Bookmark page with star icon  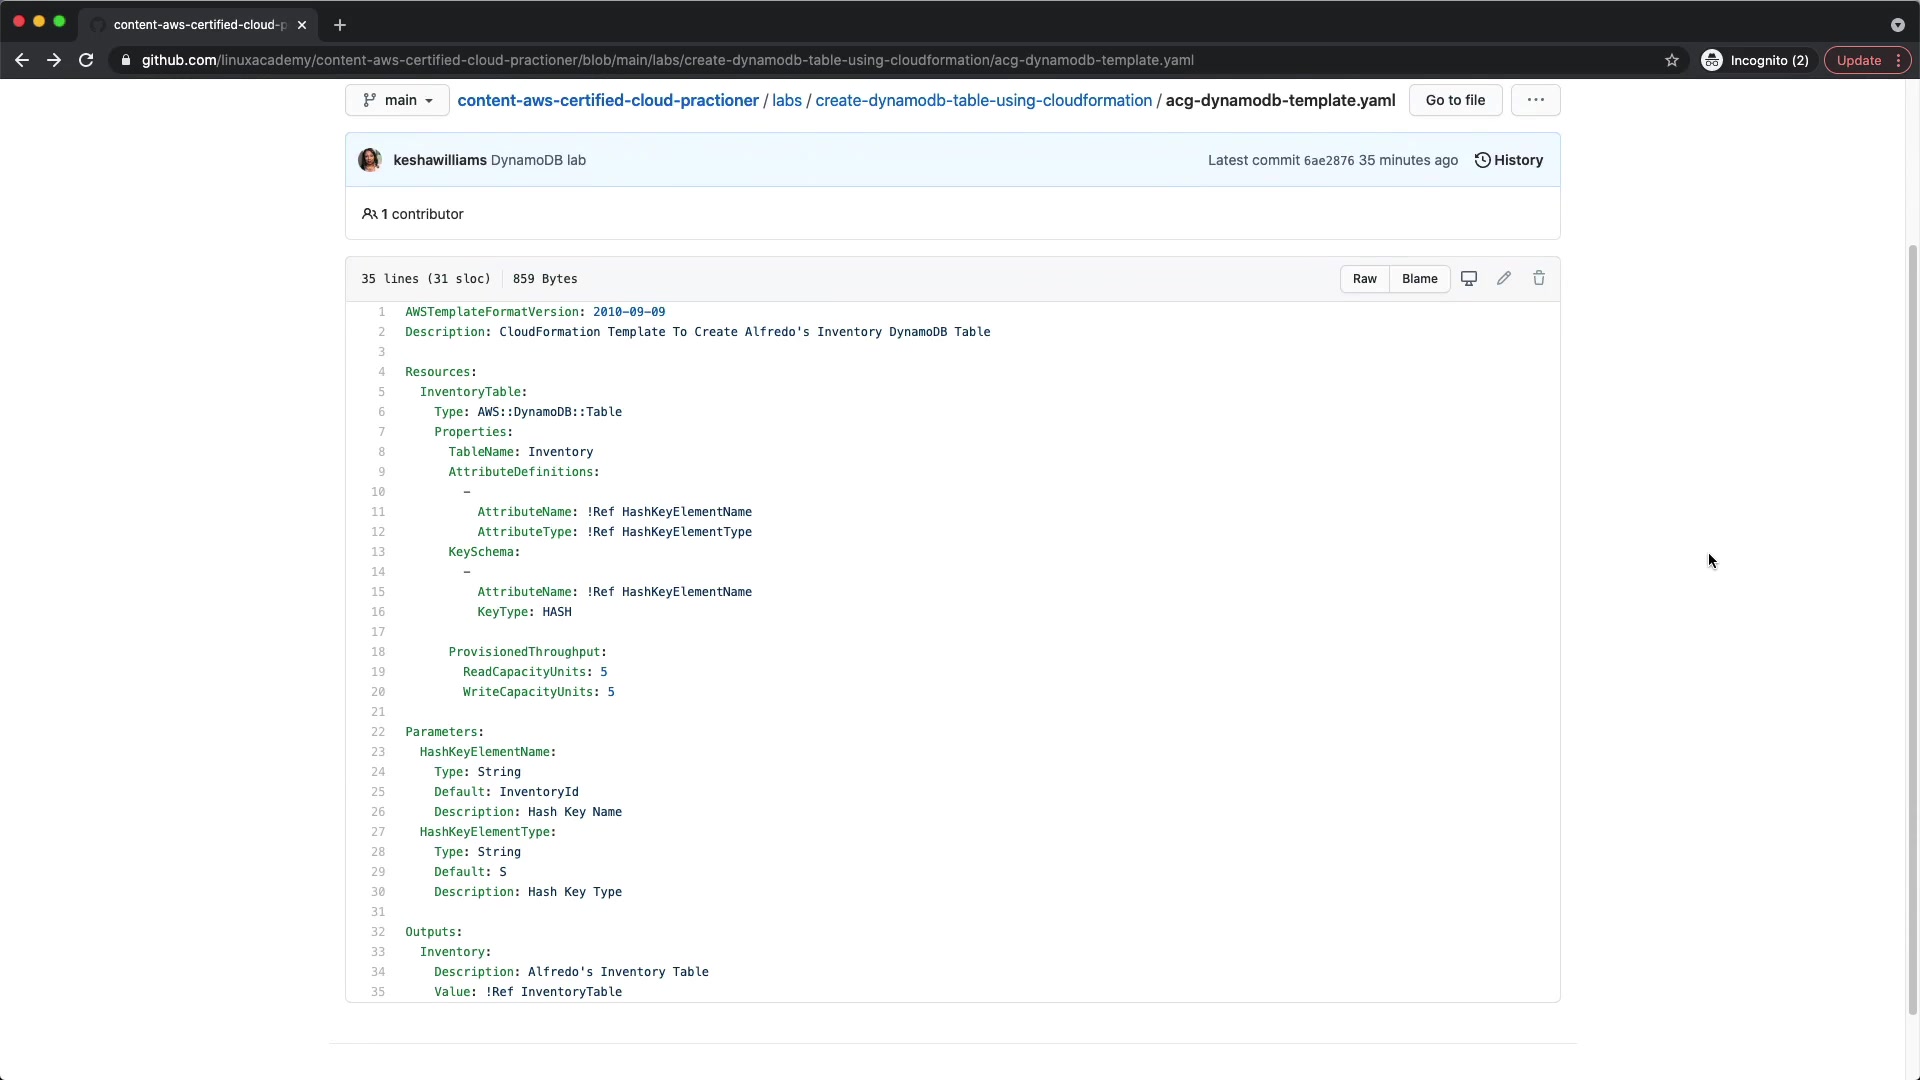(x=1671, y=60)
